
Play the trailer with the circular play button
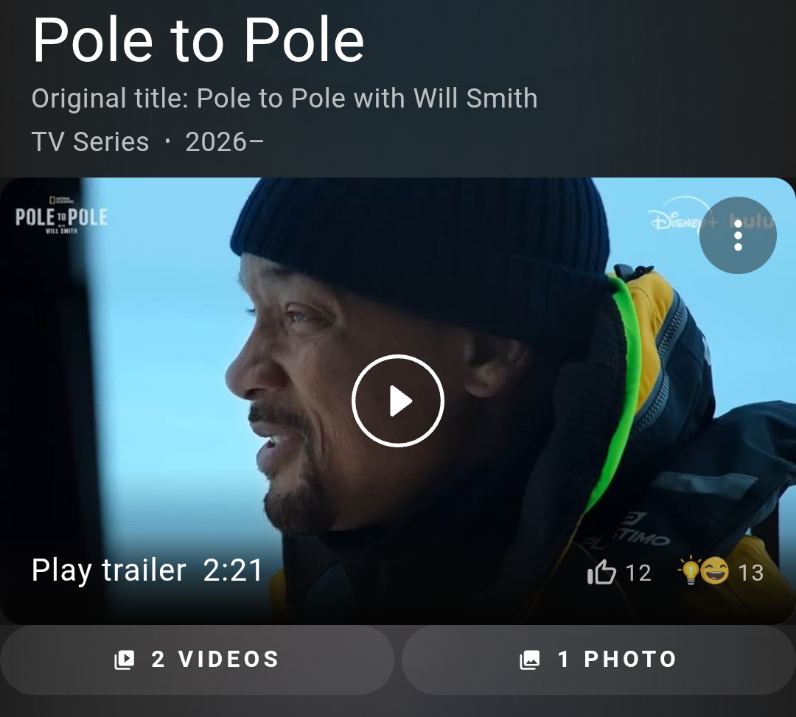pyautogui.click(x=398, y=401)
